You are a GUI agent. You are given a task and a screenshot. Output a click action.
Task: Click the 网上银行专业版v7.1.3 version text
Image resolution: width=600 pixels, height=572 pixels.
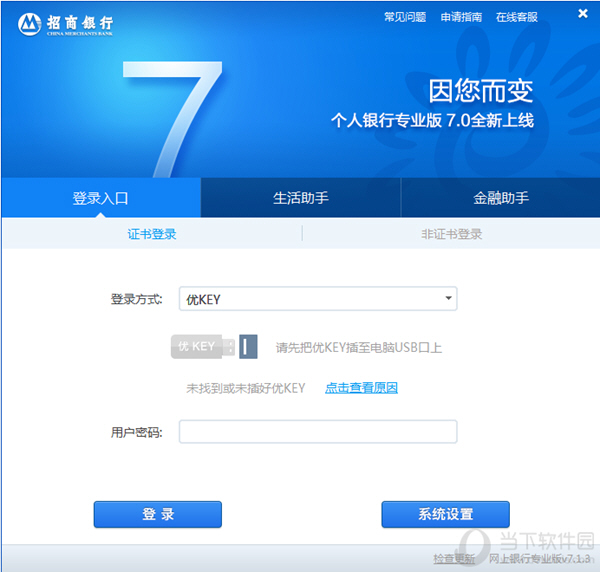coord(539,559)
